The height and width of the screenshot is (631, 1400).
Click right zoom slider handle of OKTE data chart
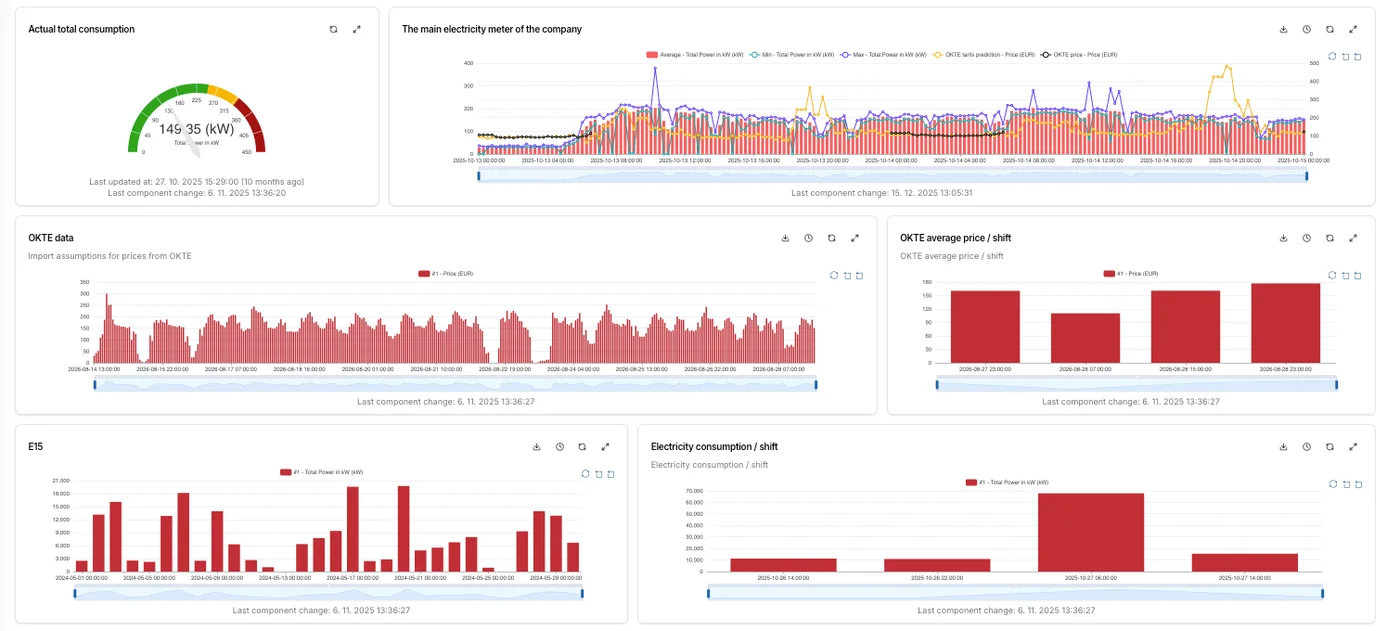pos(816,384)
